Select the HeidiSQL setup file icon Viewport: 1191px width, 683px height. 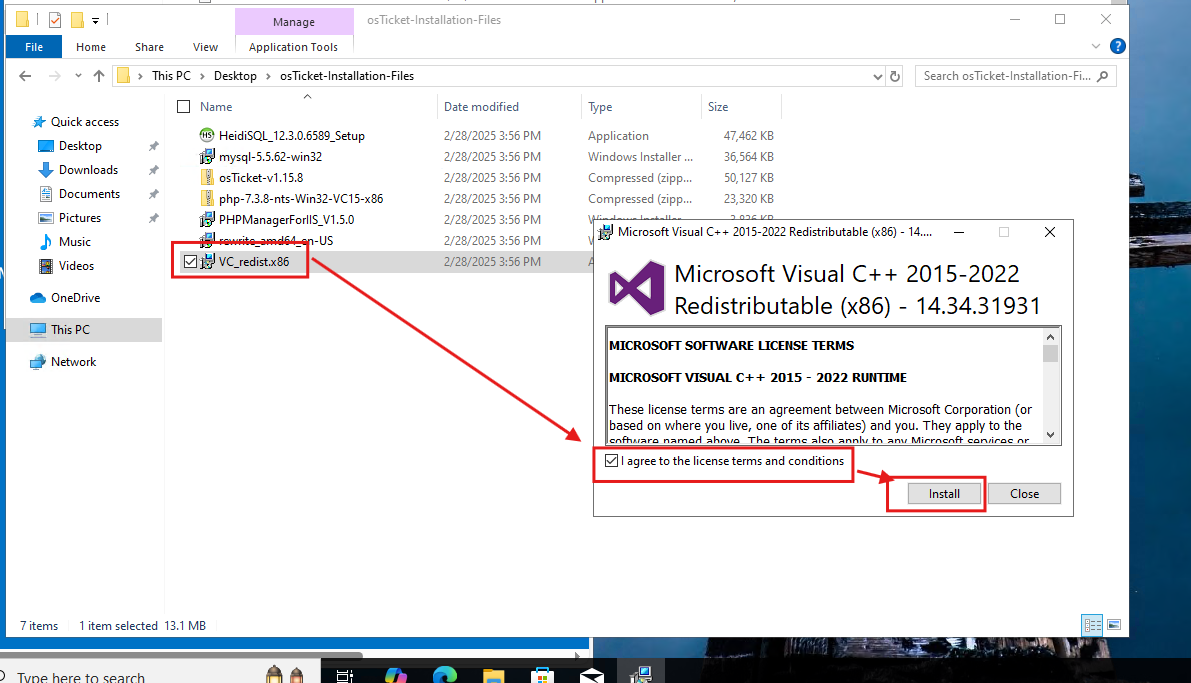click(207, 135)
